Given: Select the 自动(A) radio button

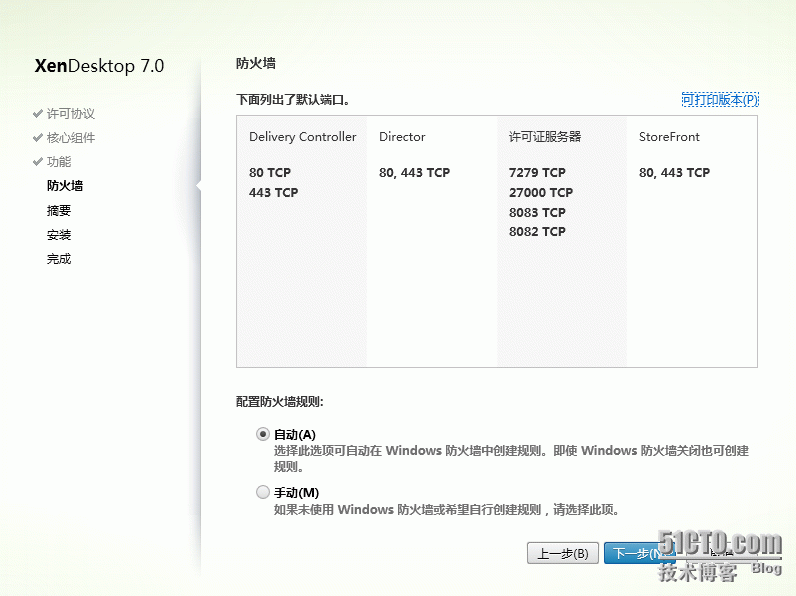Looking at the screenshot, I should 262,434.
